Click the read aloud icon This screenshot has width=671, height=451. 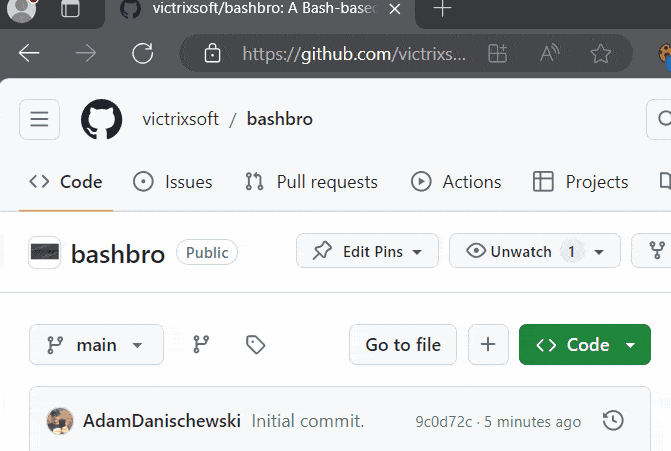click(549, 53)
